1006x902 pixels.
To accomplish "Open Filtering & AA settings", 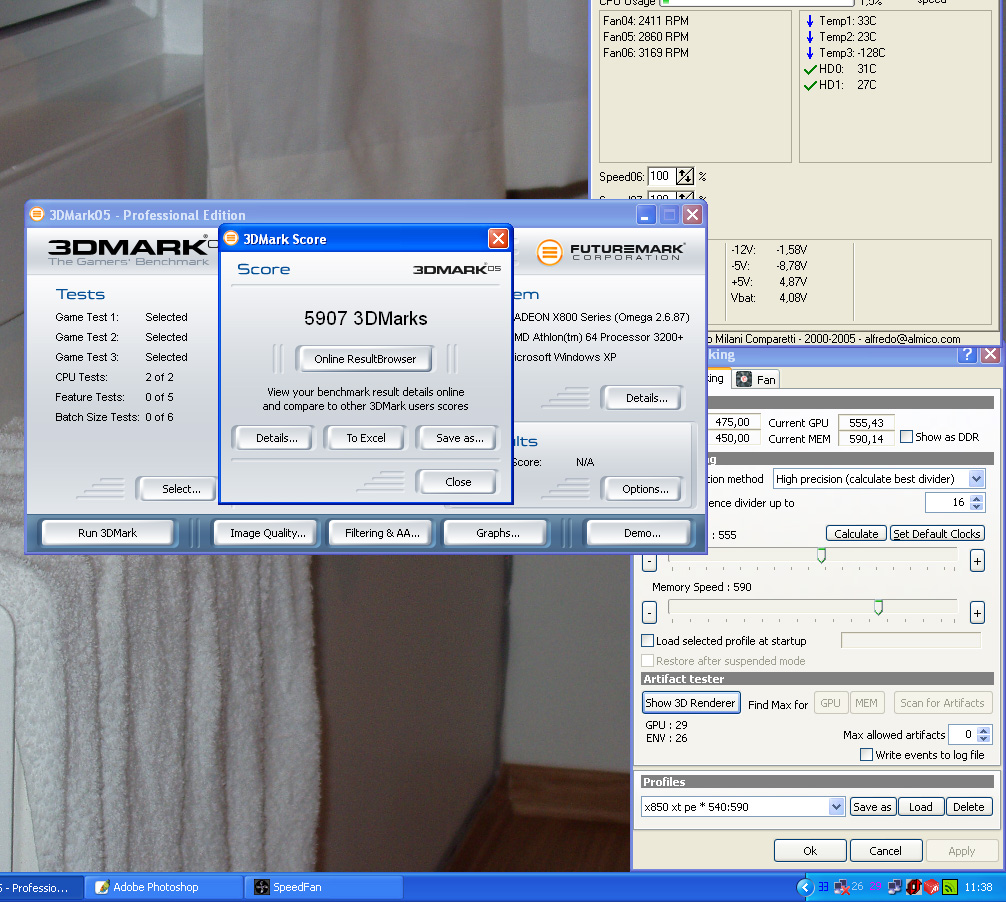I will 382,533.
